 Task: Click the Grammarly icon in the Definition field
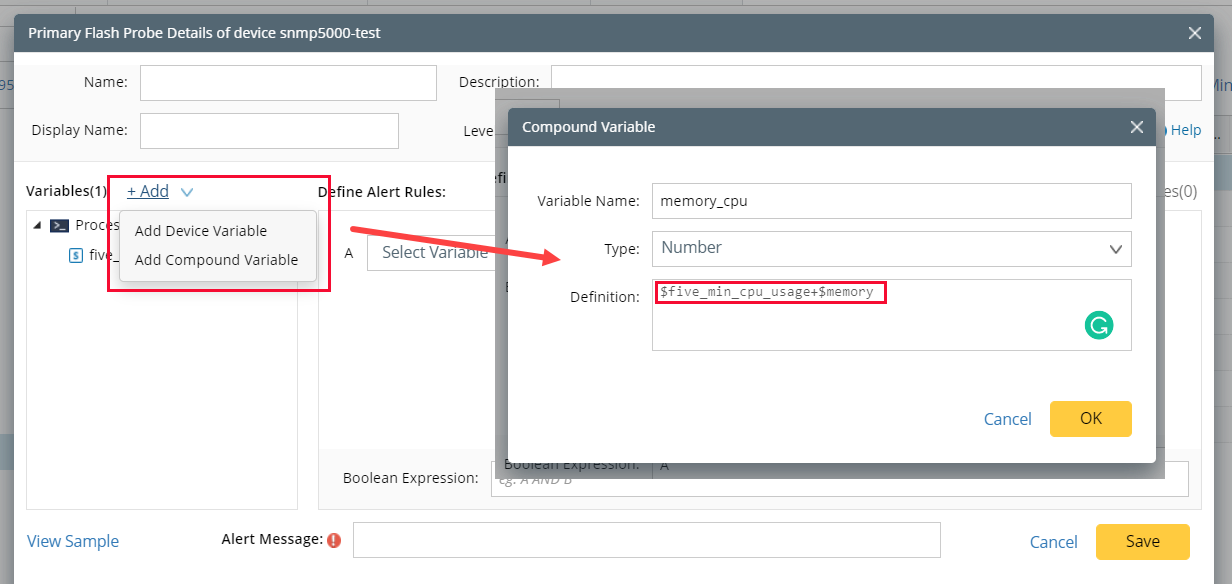pyautogui.click(x=1099, y=325)
